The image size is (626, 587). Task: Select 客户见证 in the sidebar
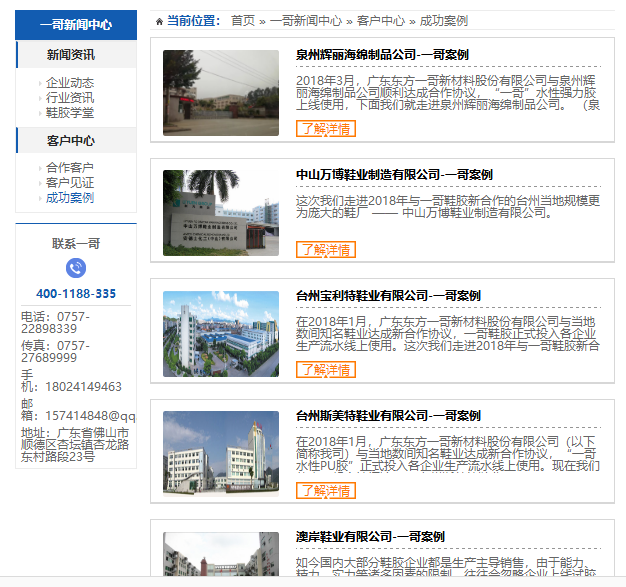tap(70, 182)
